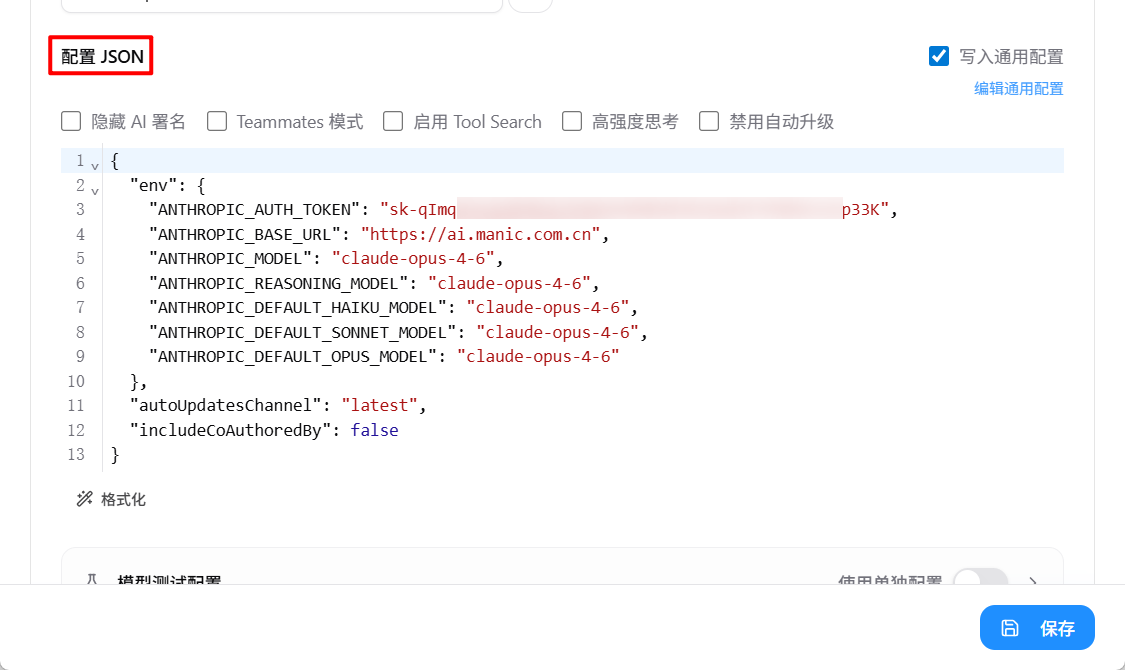Tick the 启用 Tool Search checkbox
Viewport: 1125px width, 670px height.
(392, 121)
